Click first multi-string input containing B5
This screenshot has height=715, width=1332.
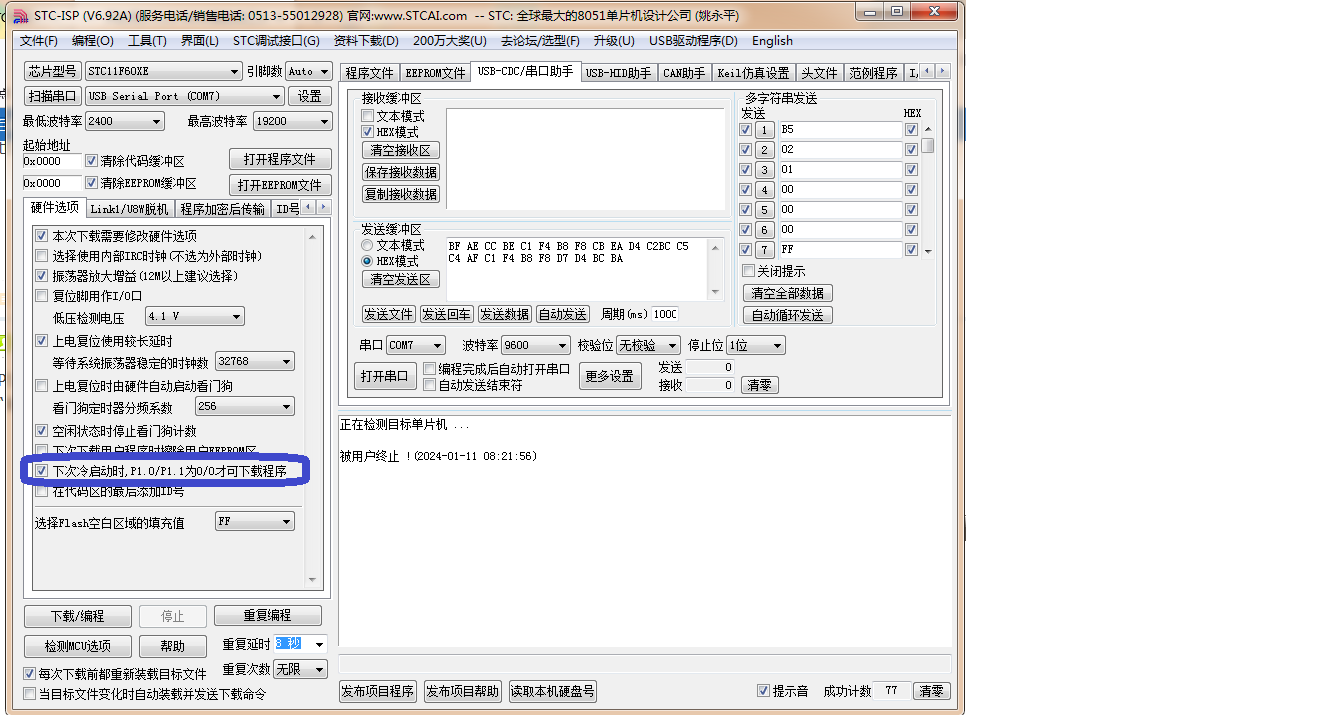point(840,130)
